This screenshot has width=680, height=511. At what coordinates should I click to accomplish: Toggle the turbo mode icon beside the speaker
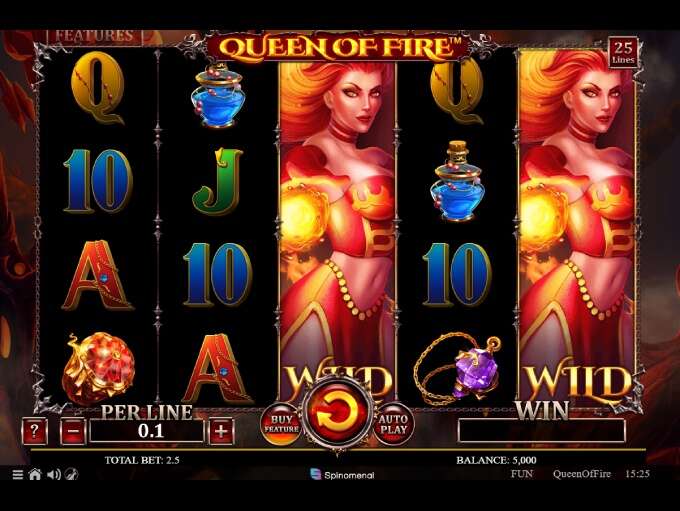pos(71,474)
